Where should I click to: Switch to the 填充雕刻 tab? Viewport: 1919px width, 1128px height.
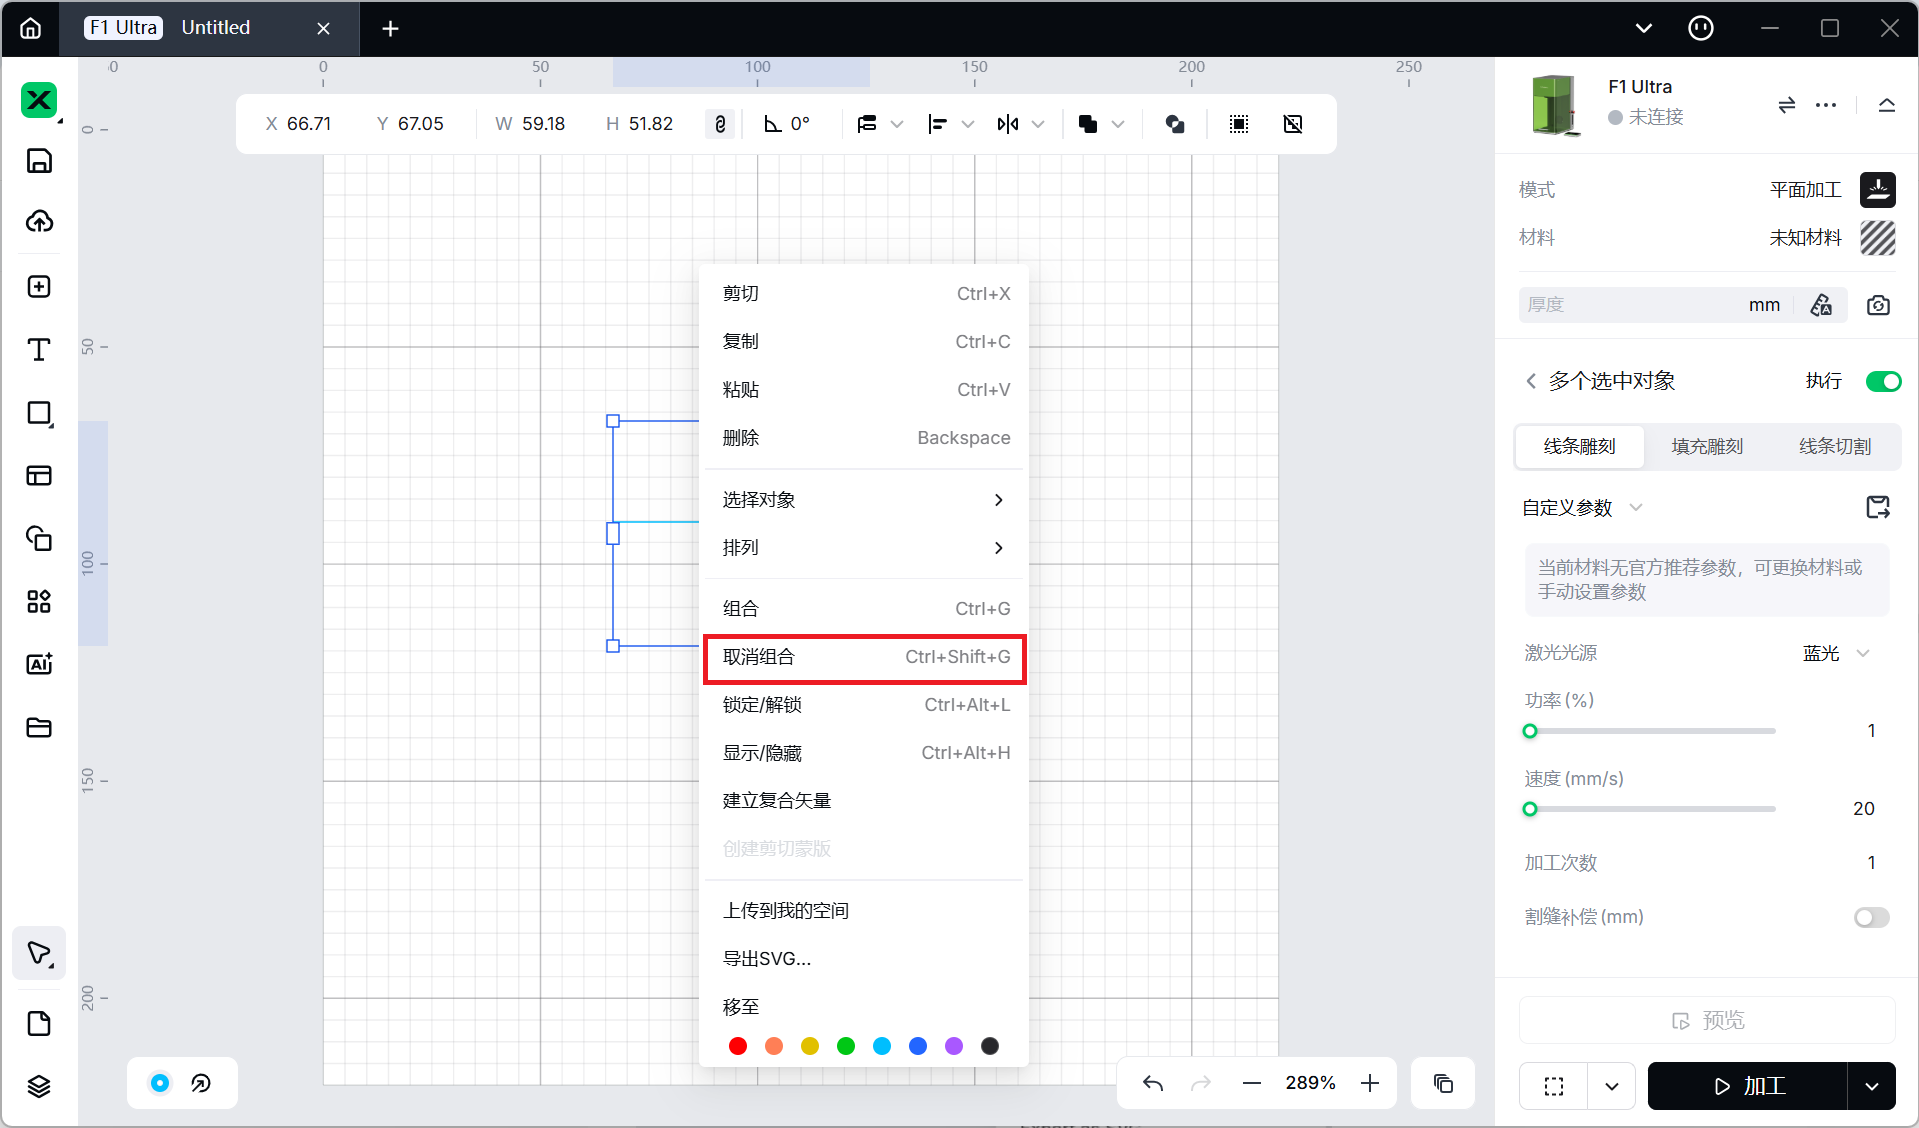coord(1707,446)
